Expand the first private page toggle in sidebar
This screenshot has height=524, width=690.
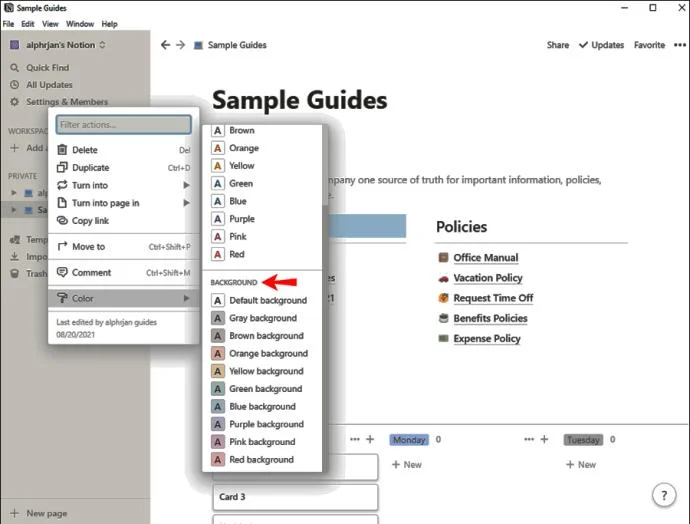coord(14,193)
